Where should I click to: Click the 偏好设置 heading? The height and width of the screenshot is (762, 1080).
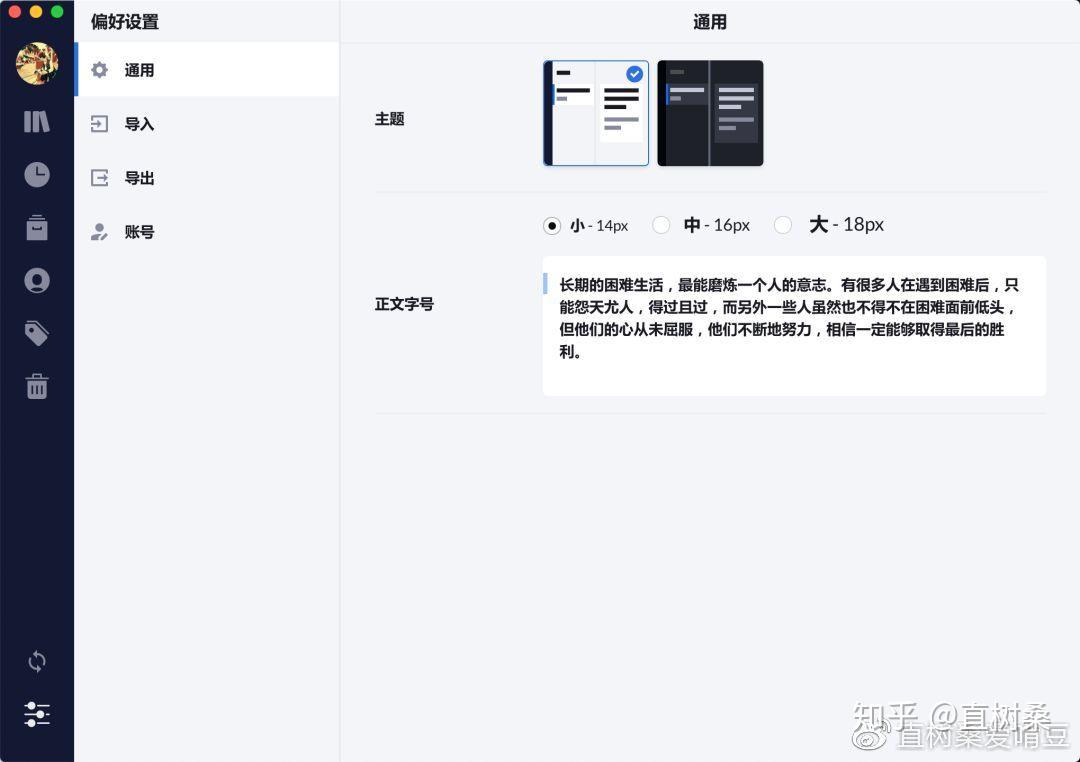click(125, 22)
